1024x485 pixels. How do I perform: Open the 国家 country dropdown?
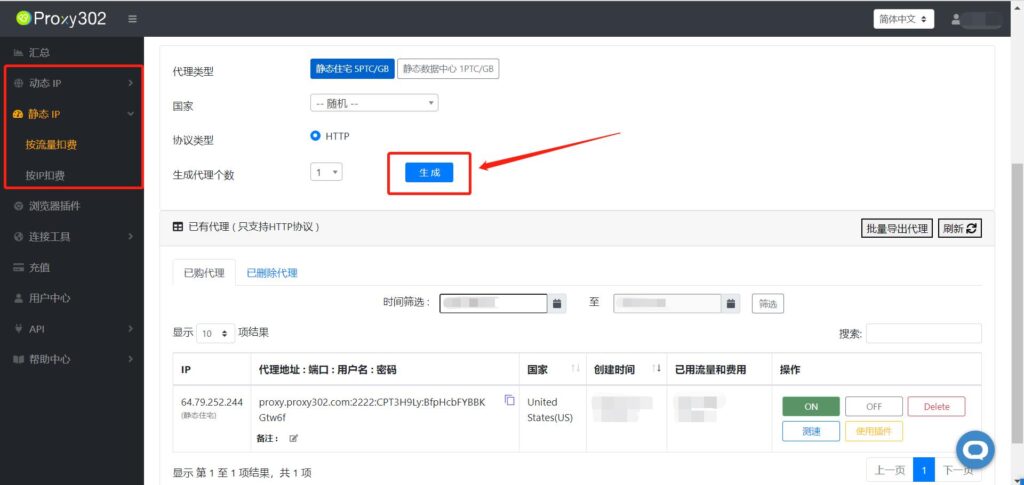tap(374, 103)
